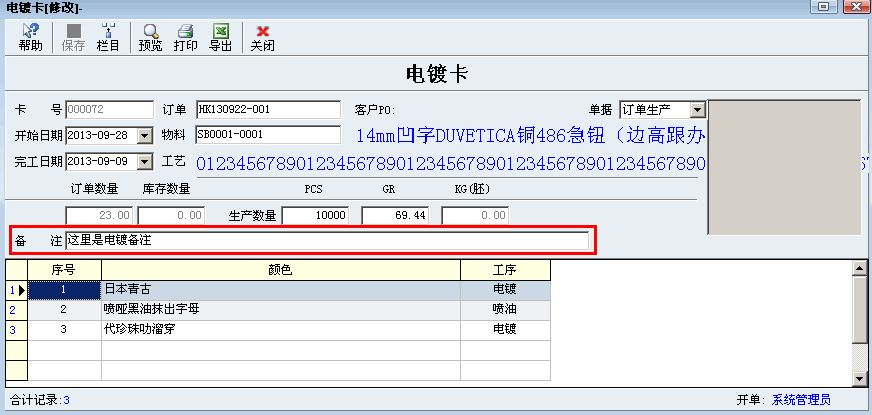Click the 订单 field HK130922-001
The image size is (872, 415).
(268, 110)
